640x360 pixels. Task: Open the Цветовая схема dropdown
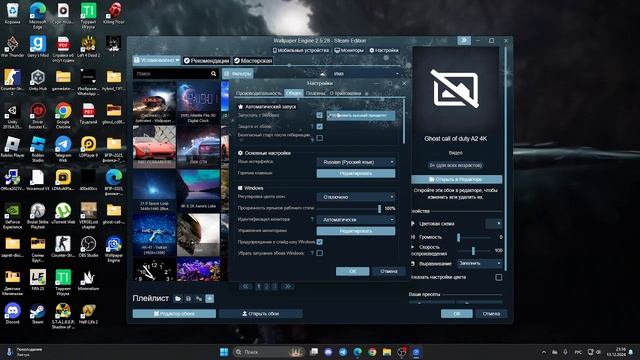(493, 224)
